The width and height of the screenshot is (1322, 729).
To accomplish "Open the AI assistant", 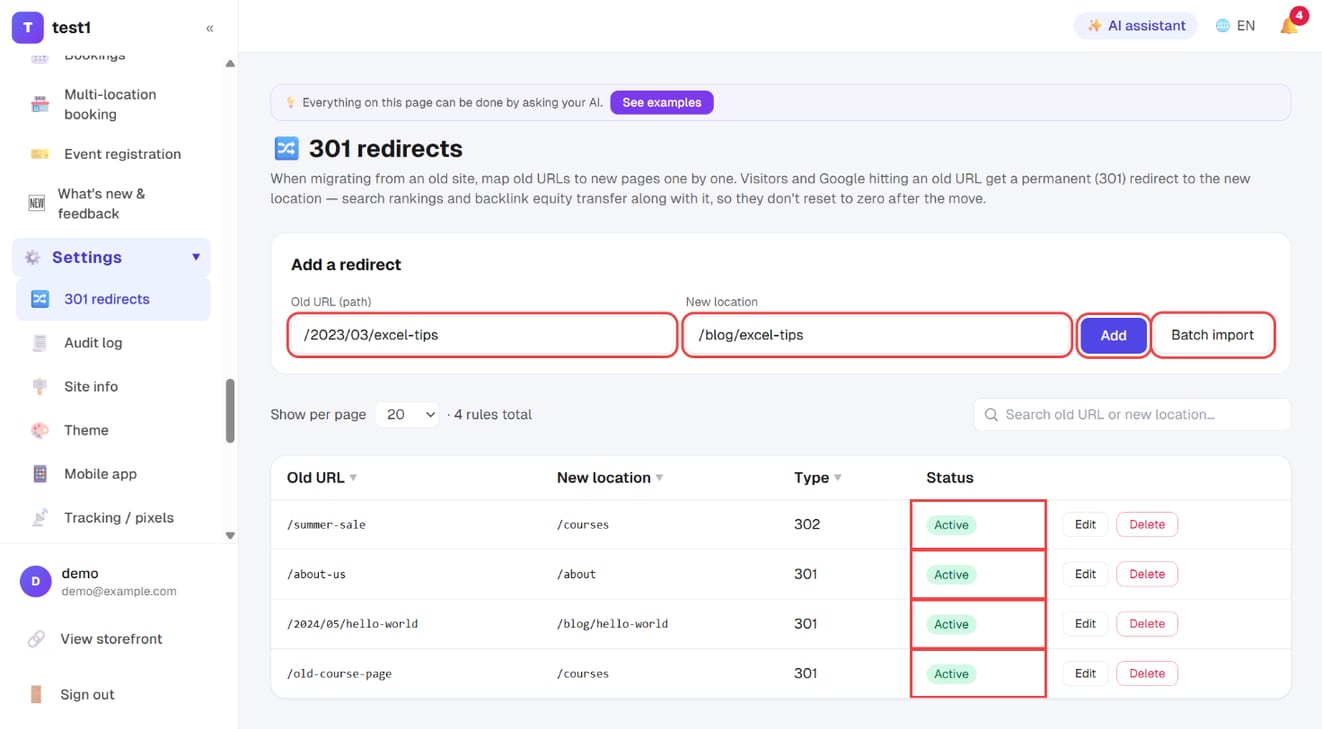I will [1136, 26].
